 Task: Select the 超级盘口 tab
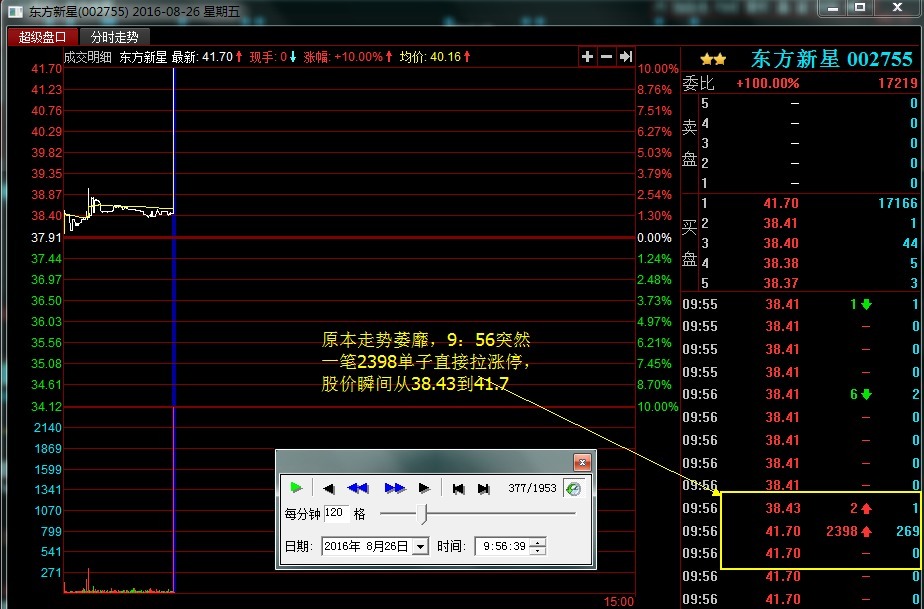coord(42,37)
